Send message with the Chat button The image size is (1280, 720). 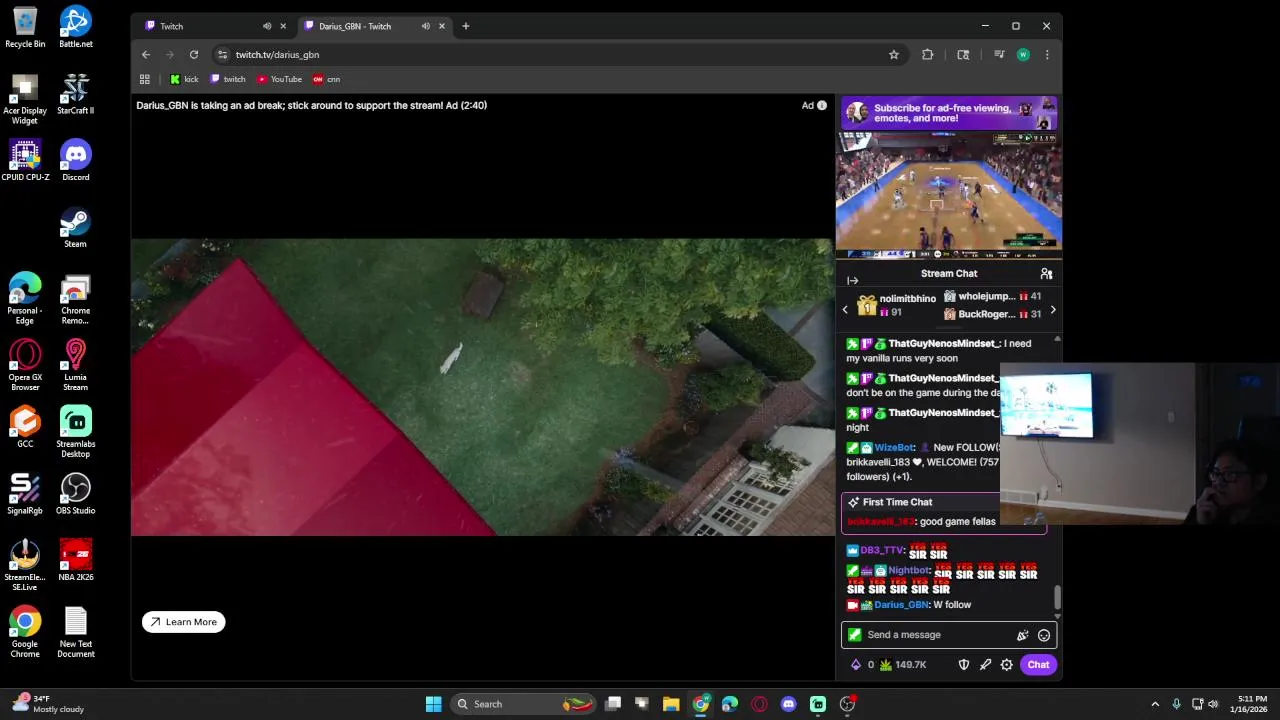coord(1038,665)
